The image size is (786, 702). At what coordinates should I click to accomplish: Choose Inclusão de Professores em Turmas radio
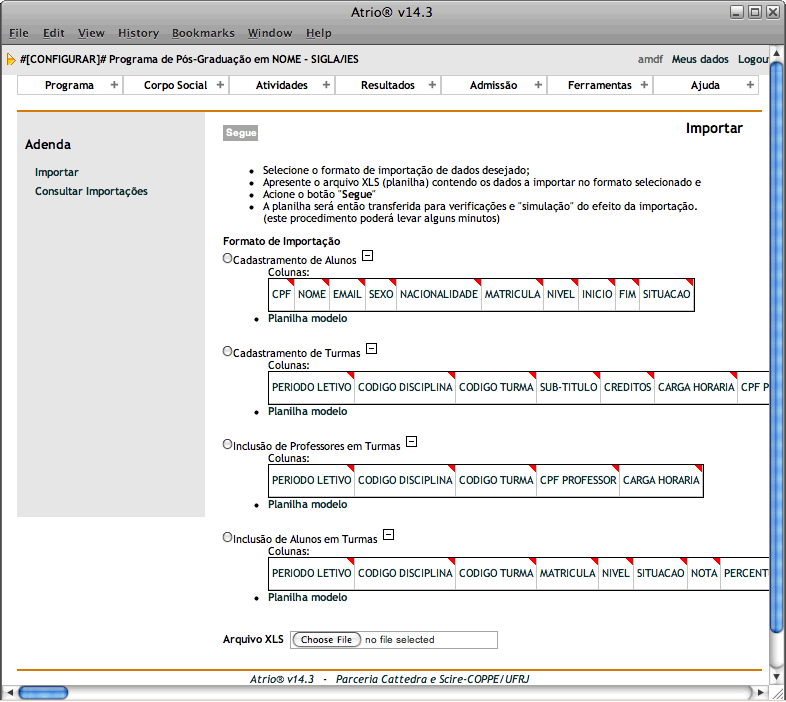pyautogui.click(x=227, y=445)
